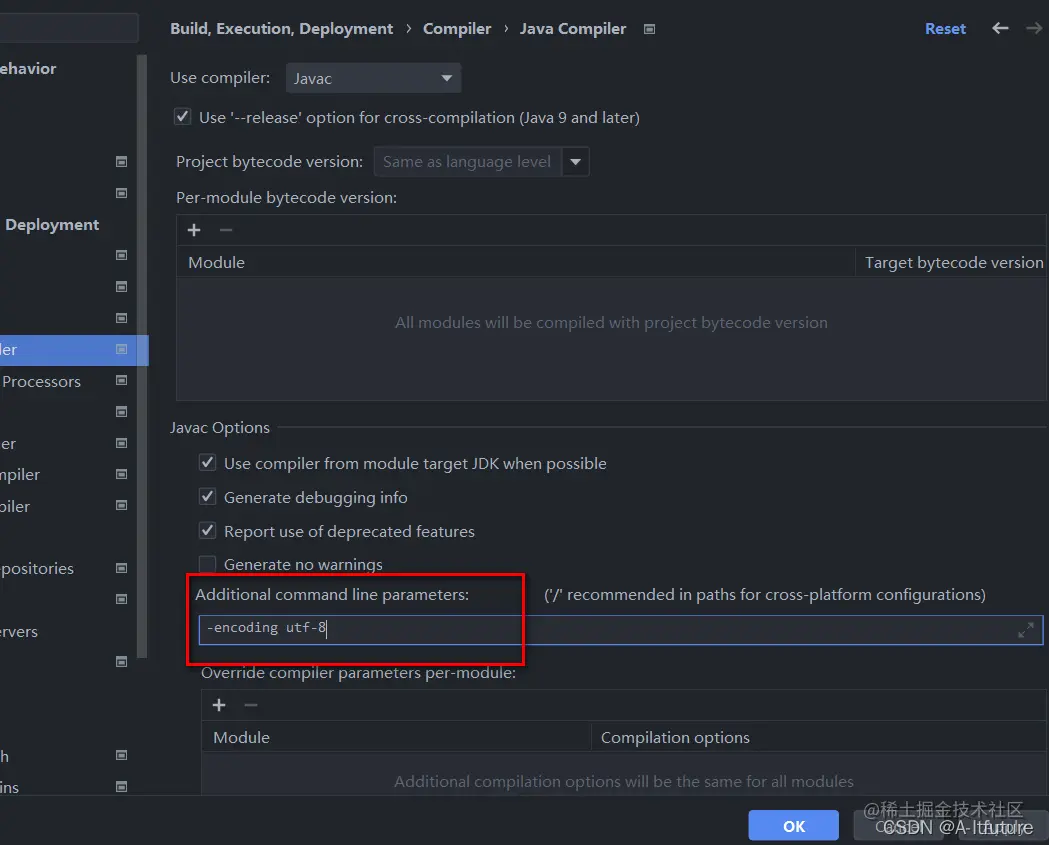Click project icon beside 'ins' sidebar row

click(x=121, y=786)
